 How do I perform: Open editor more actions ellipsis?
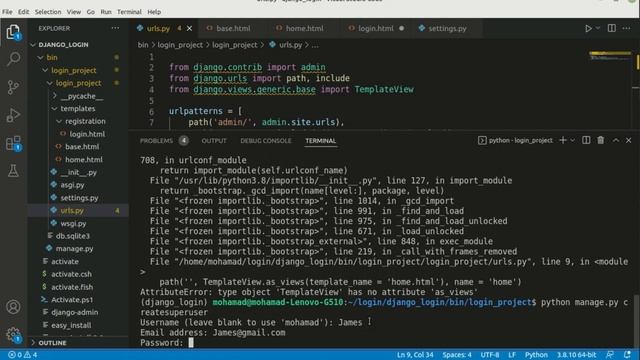click(x=627, y=28)
